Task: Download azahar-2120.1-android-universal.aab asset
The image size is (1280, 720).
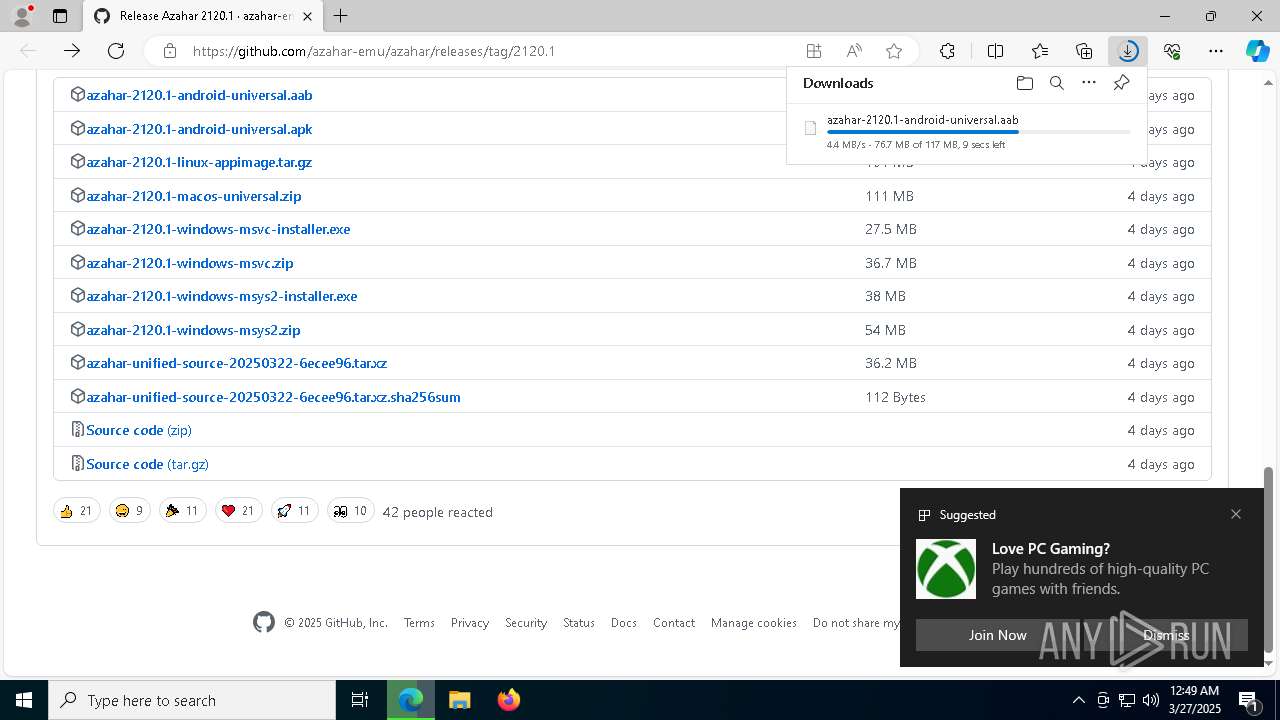Action: tap(199, 95)
